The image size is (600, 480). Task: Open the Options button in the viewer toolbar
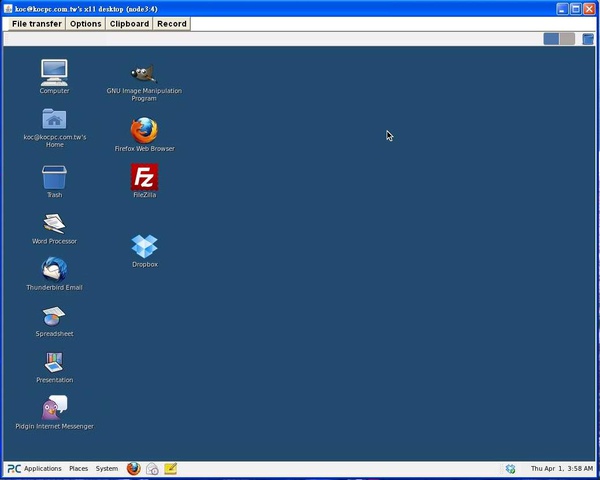[x=85, y=23]
